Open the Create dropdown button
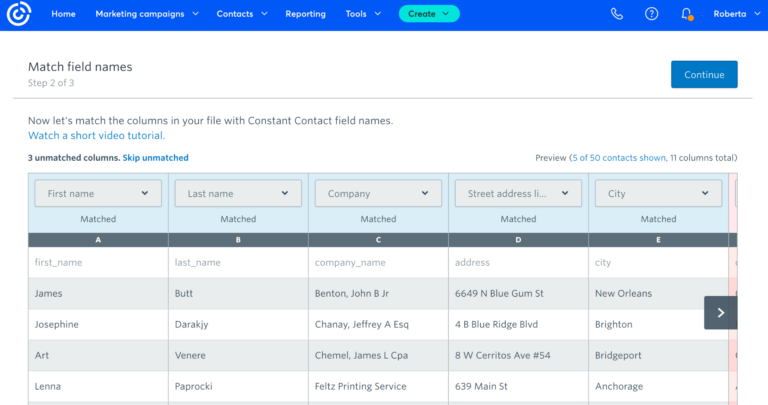This screenshot has height=405, width=768. (429, 14)
